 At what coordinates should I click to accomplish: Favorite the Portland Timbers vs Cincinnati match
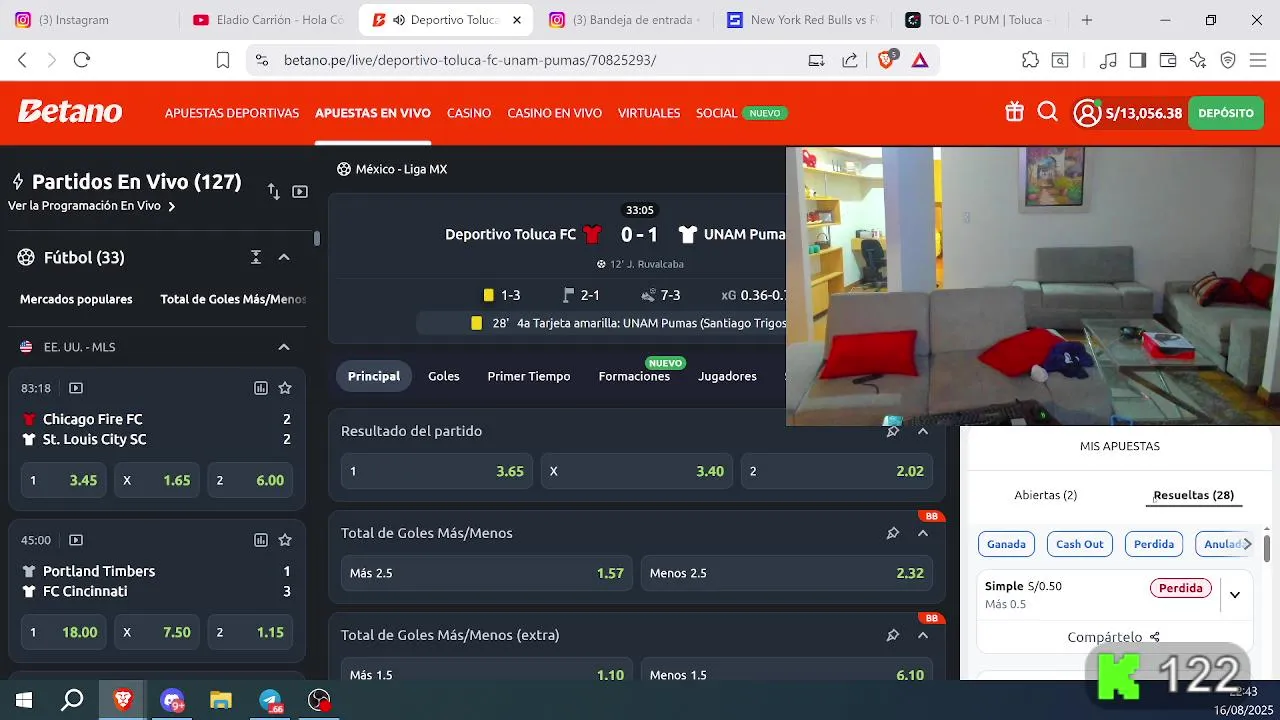(x=285, y=540)
